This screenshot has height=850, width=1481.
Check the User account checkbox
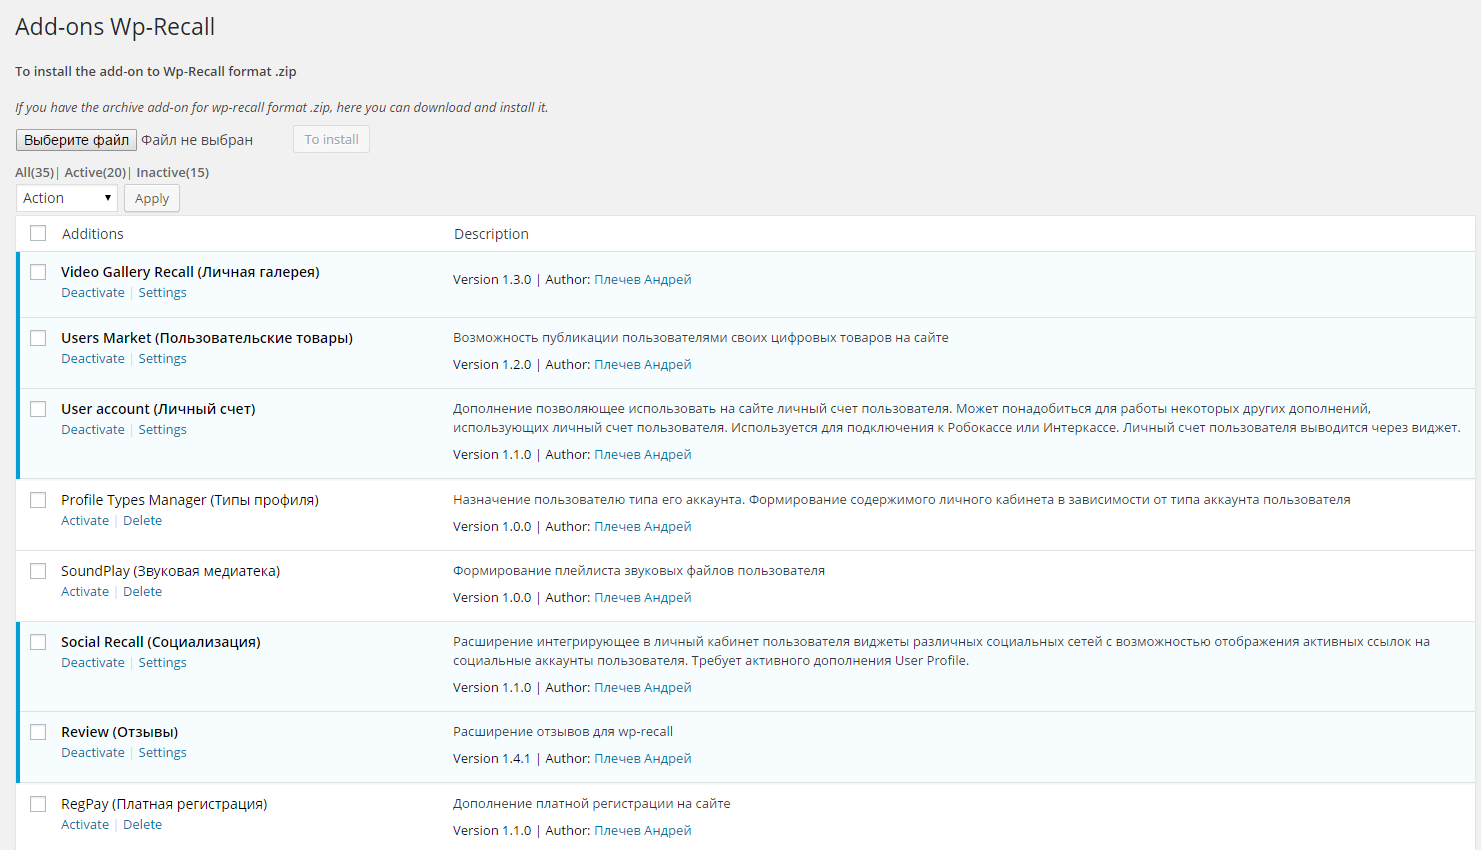[38, 409]
